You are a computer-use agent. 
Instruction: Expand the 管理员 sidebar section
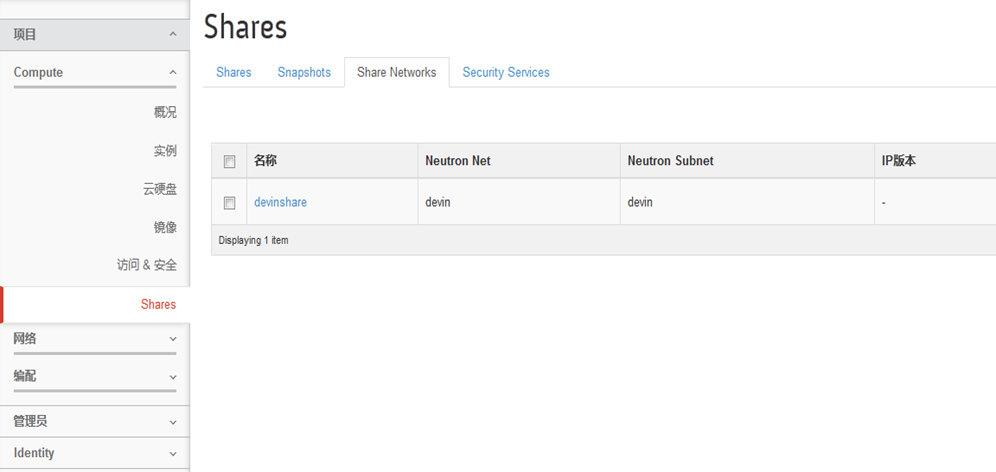95,421
